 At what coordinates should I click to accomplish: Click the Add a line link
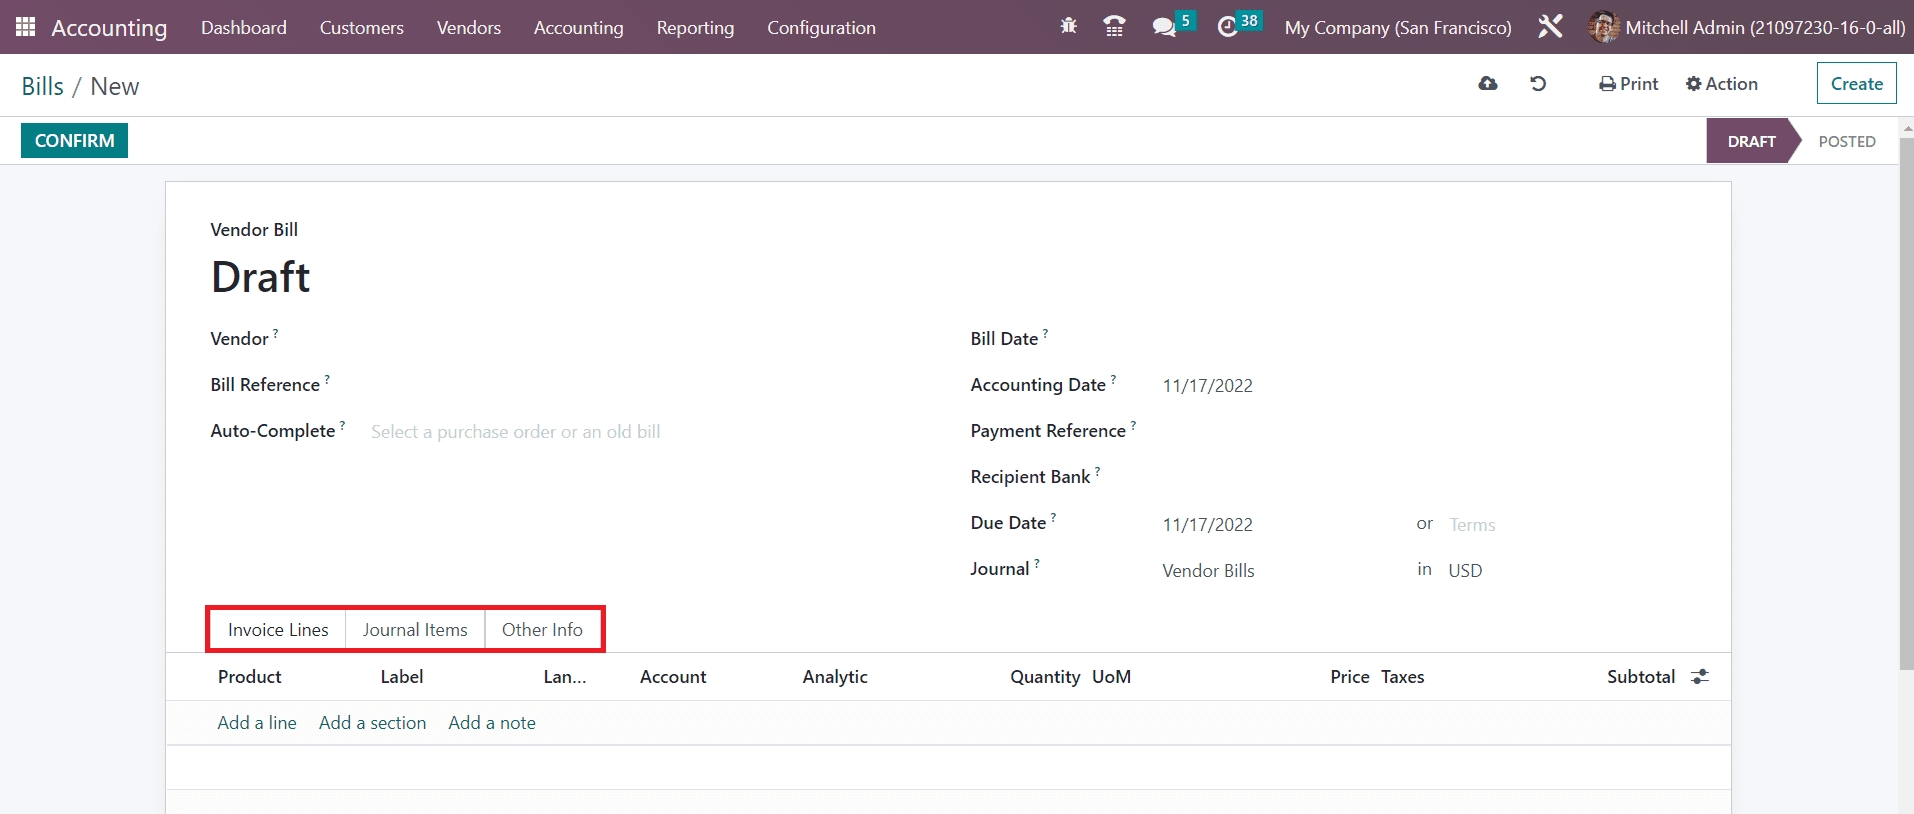(257, 723)
